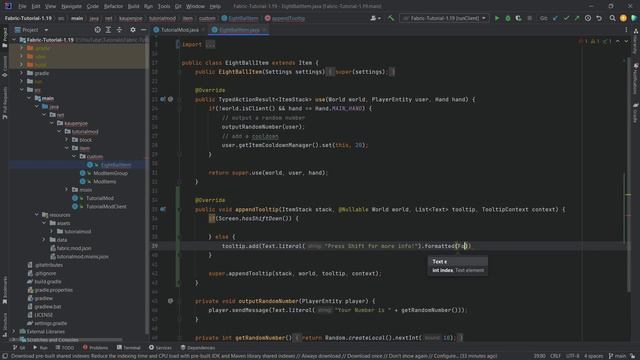Run the Fabric-Tutorial runClient configuration
The image size is (640, 360).
[497, 18]
